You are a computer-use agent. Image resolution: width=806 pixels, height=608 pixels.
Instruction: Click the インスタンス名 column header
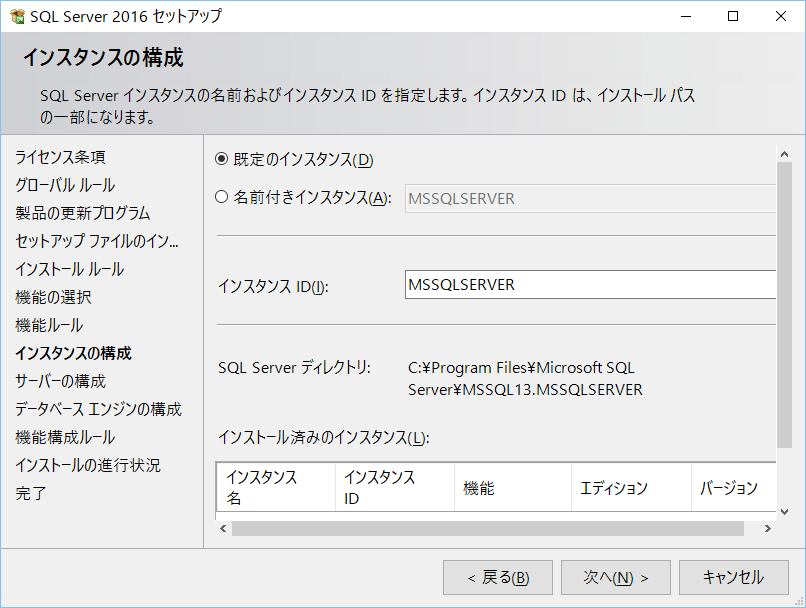click(276, 487)
